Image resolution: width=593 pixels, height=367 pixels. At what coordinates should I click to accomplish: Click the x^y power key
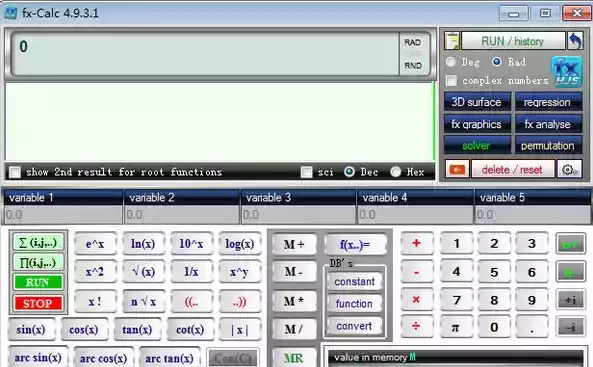240,272
